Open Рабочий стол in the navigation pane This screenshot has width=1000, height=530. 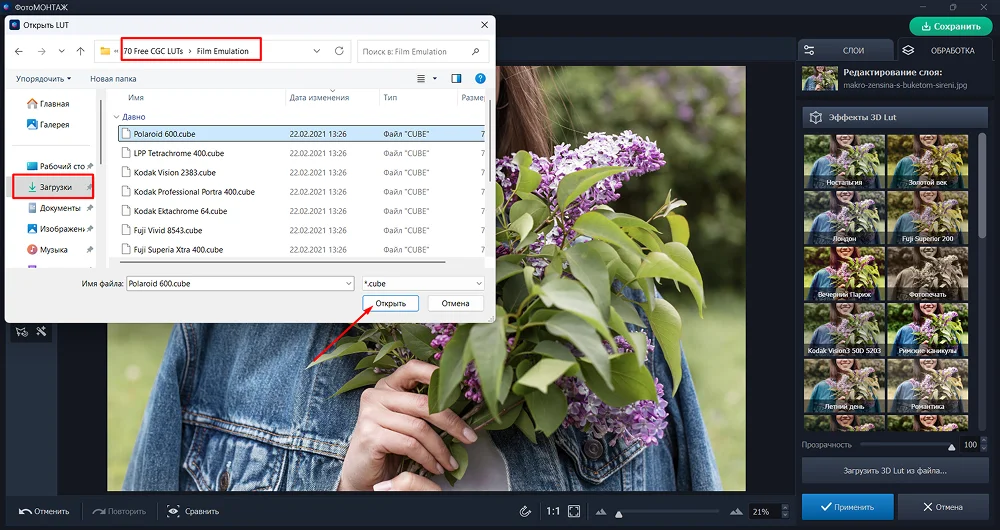(x=56, y=166)
